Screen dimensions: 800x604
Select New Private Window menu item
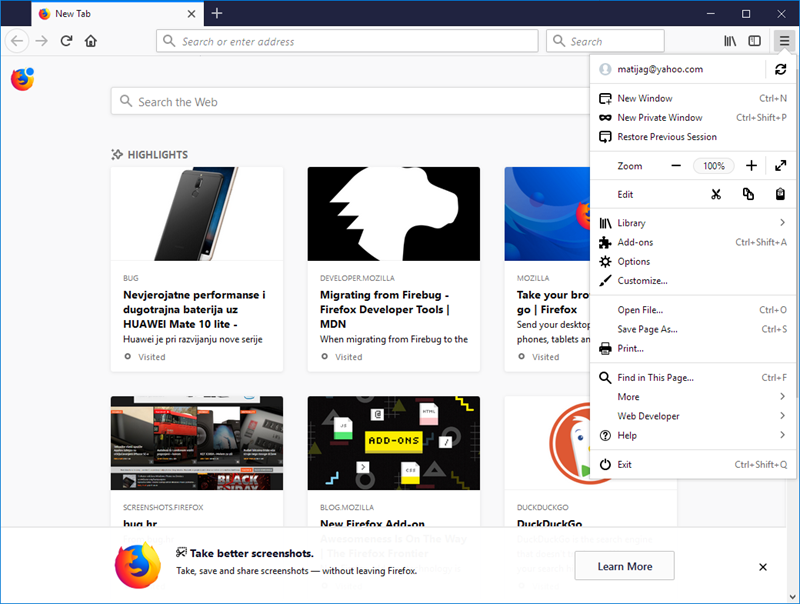[660, 118]
